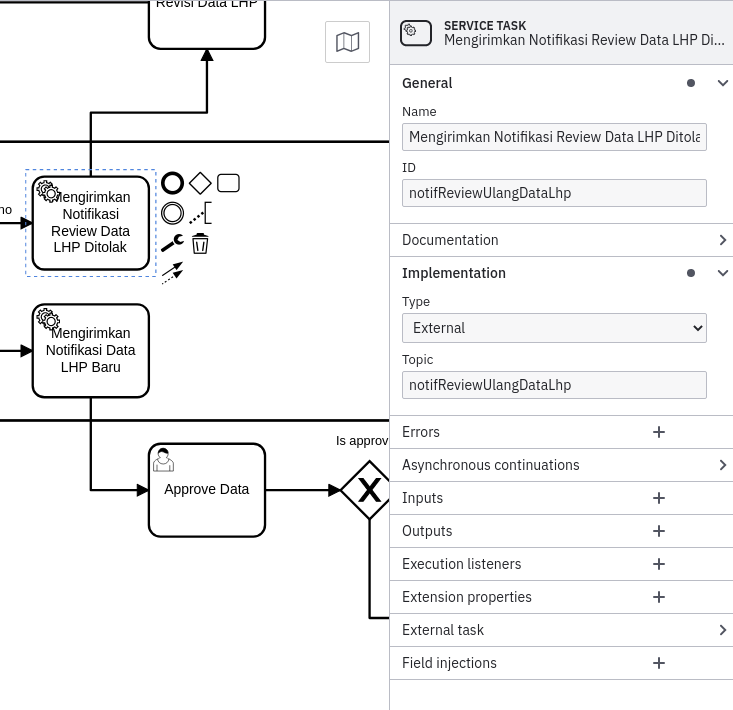Delete the selected task with trash icon
The width and height of the screenshot is (733, 710).
pyautogui.click(x=200, y=243)
